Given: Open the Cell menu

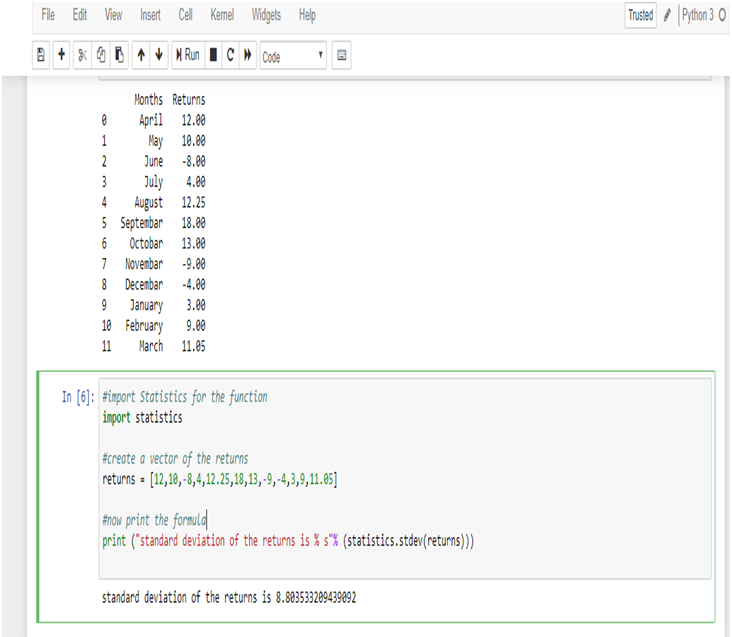Looking at the screenshot, I should [x=185, y=15].
